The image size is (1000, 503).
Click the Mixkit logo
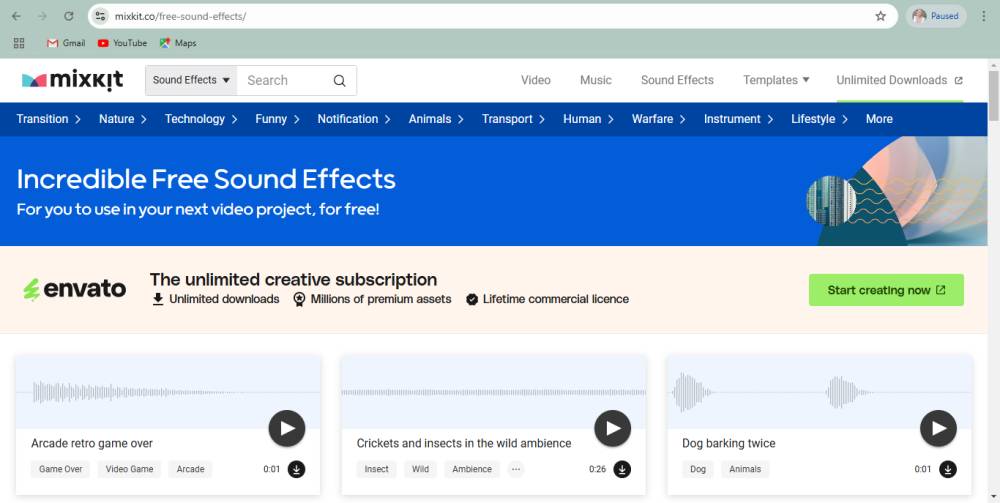pyautogui.click(x=72, y=80)
